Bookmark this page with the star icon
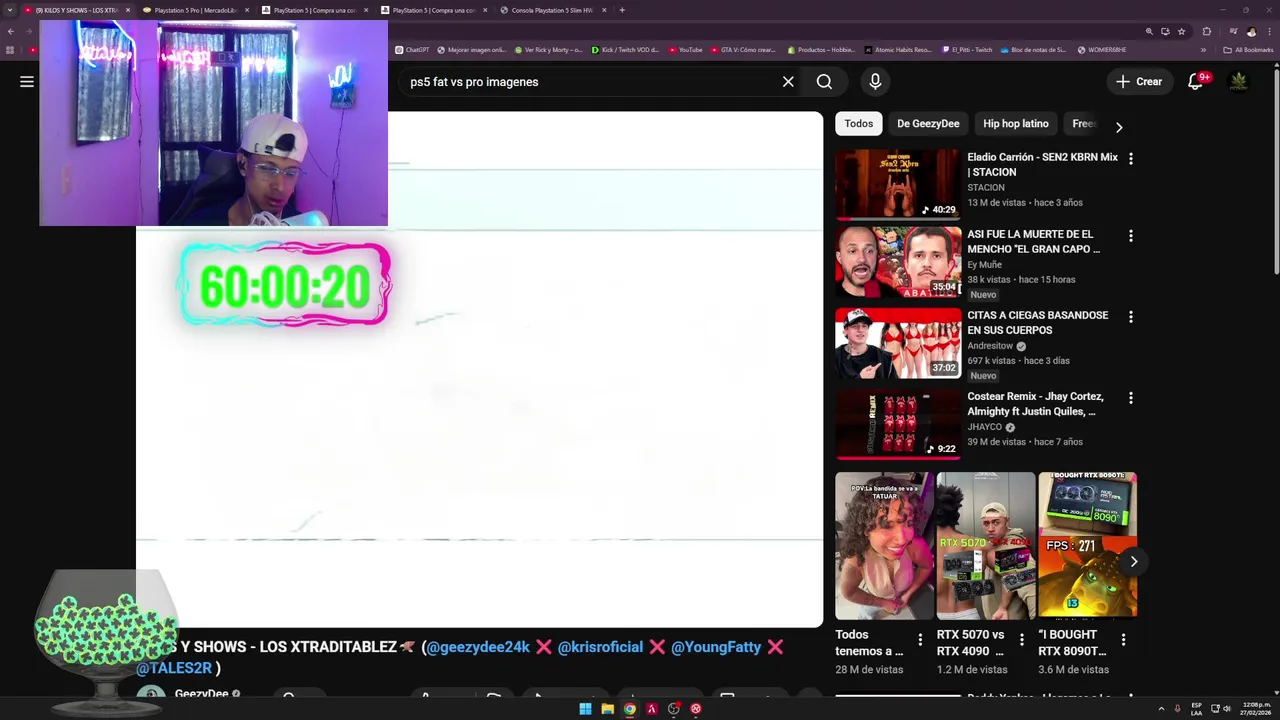 (x=1181, y=31)
